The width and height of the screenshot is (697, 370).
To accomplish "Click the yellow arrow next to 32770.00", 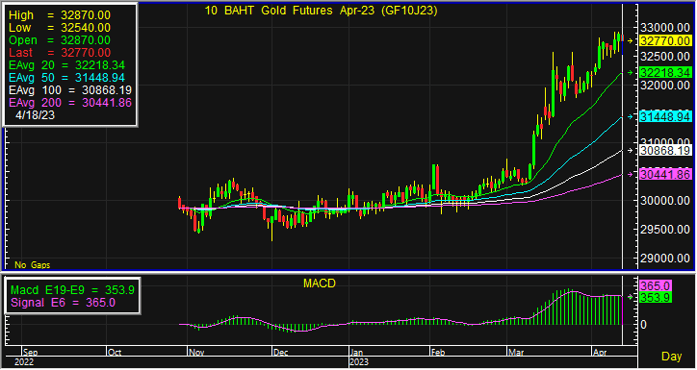I will pyautogui.click(x=630, y=41).
